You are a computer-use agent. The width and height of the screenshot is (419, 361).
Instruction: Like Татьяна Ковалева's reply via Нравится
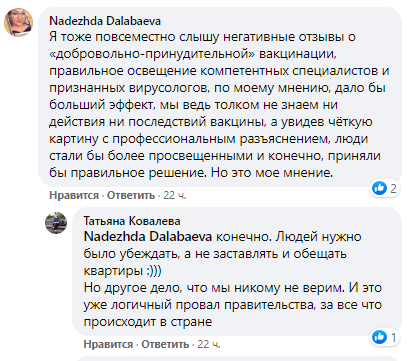pos(108,344)
